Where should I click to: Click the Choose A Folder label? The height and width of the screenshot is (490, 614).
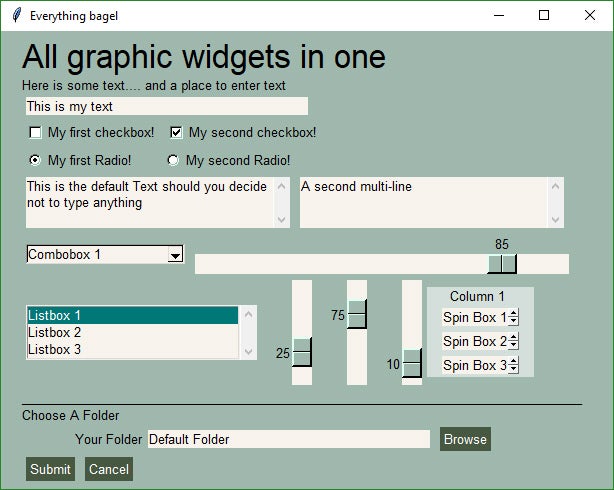(x=70, y=415)
